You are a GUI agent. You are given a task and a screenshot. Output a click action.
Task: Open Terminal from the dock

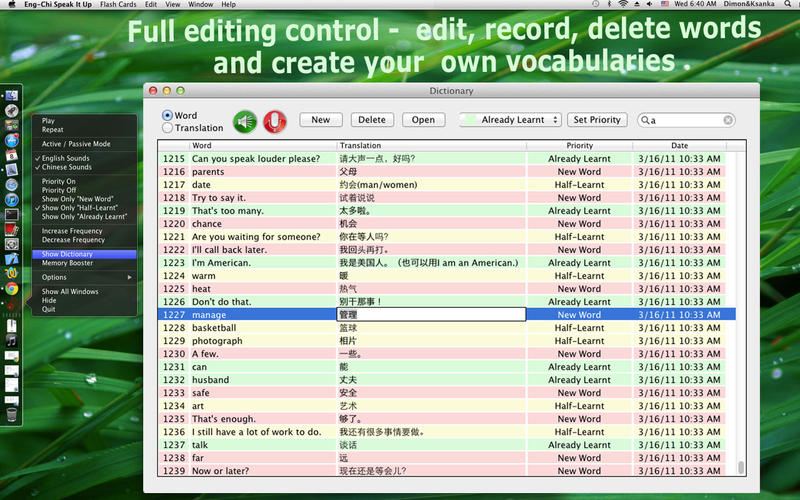[11, 215]
